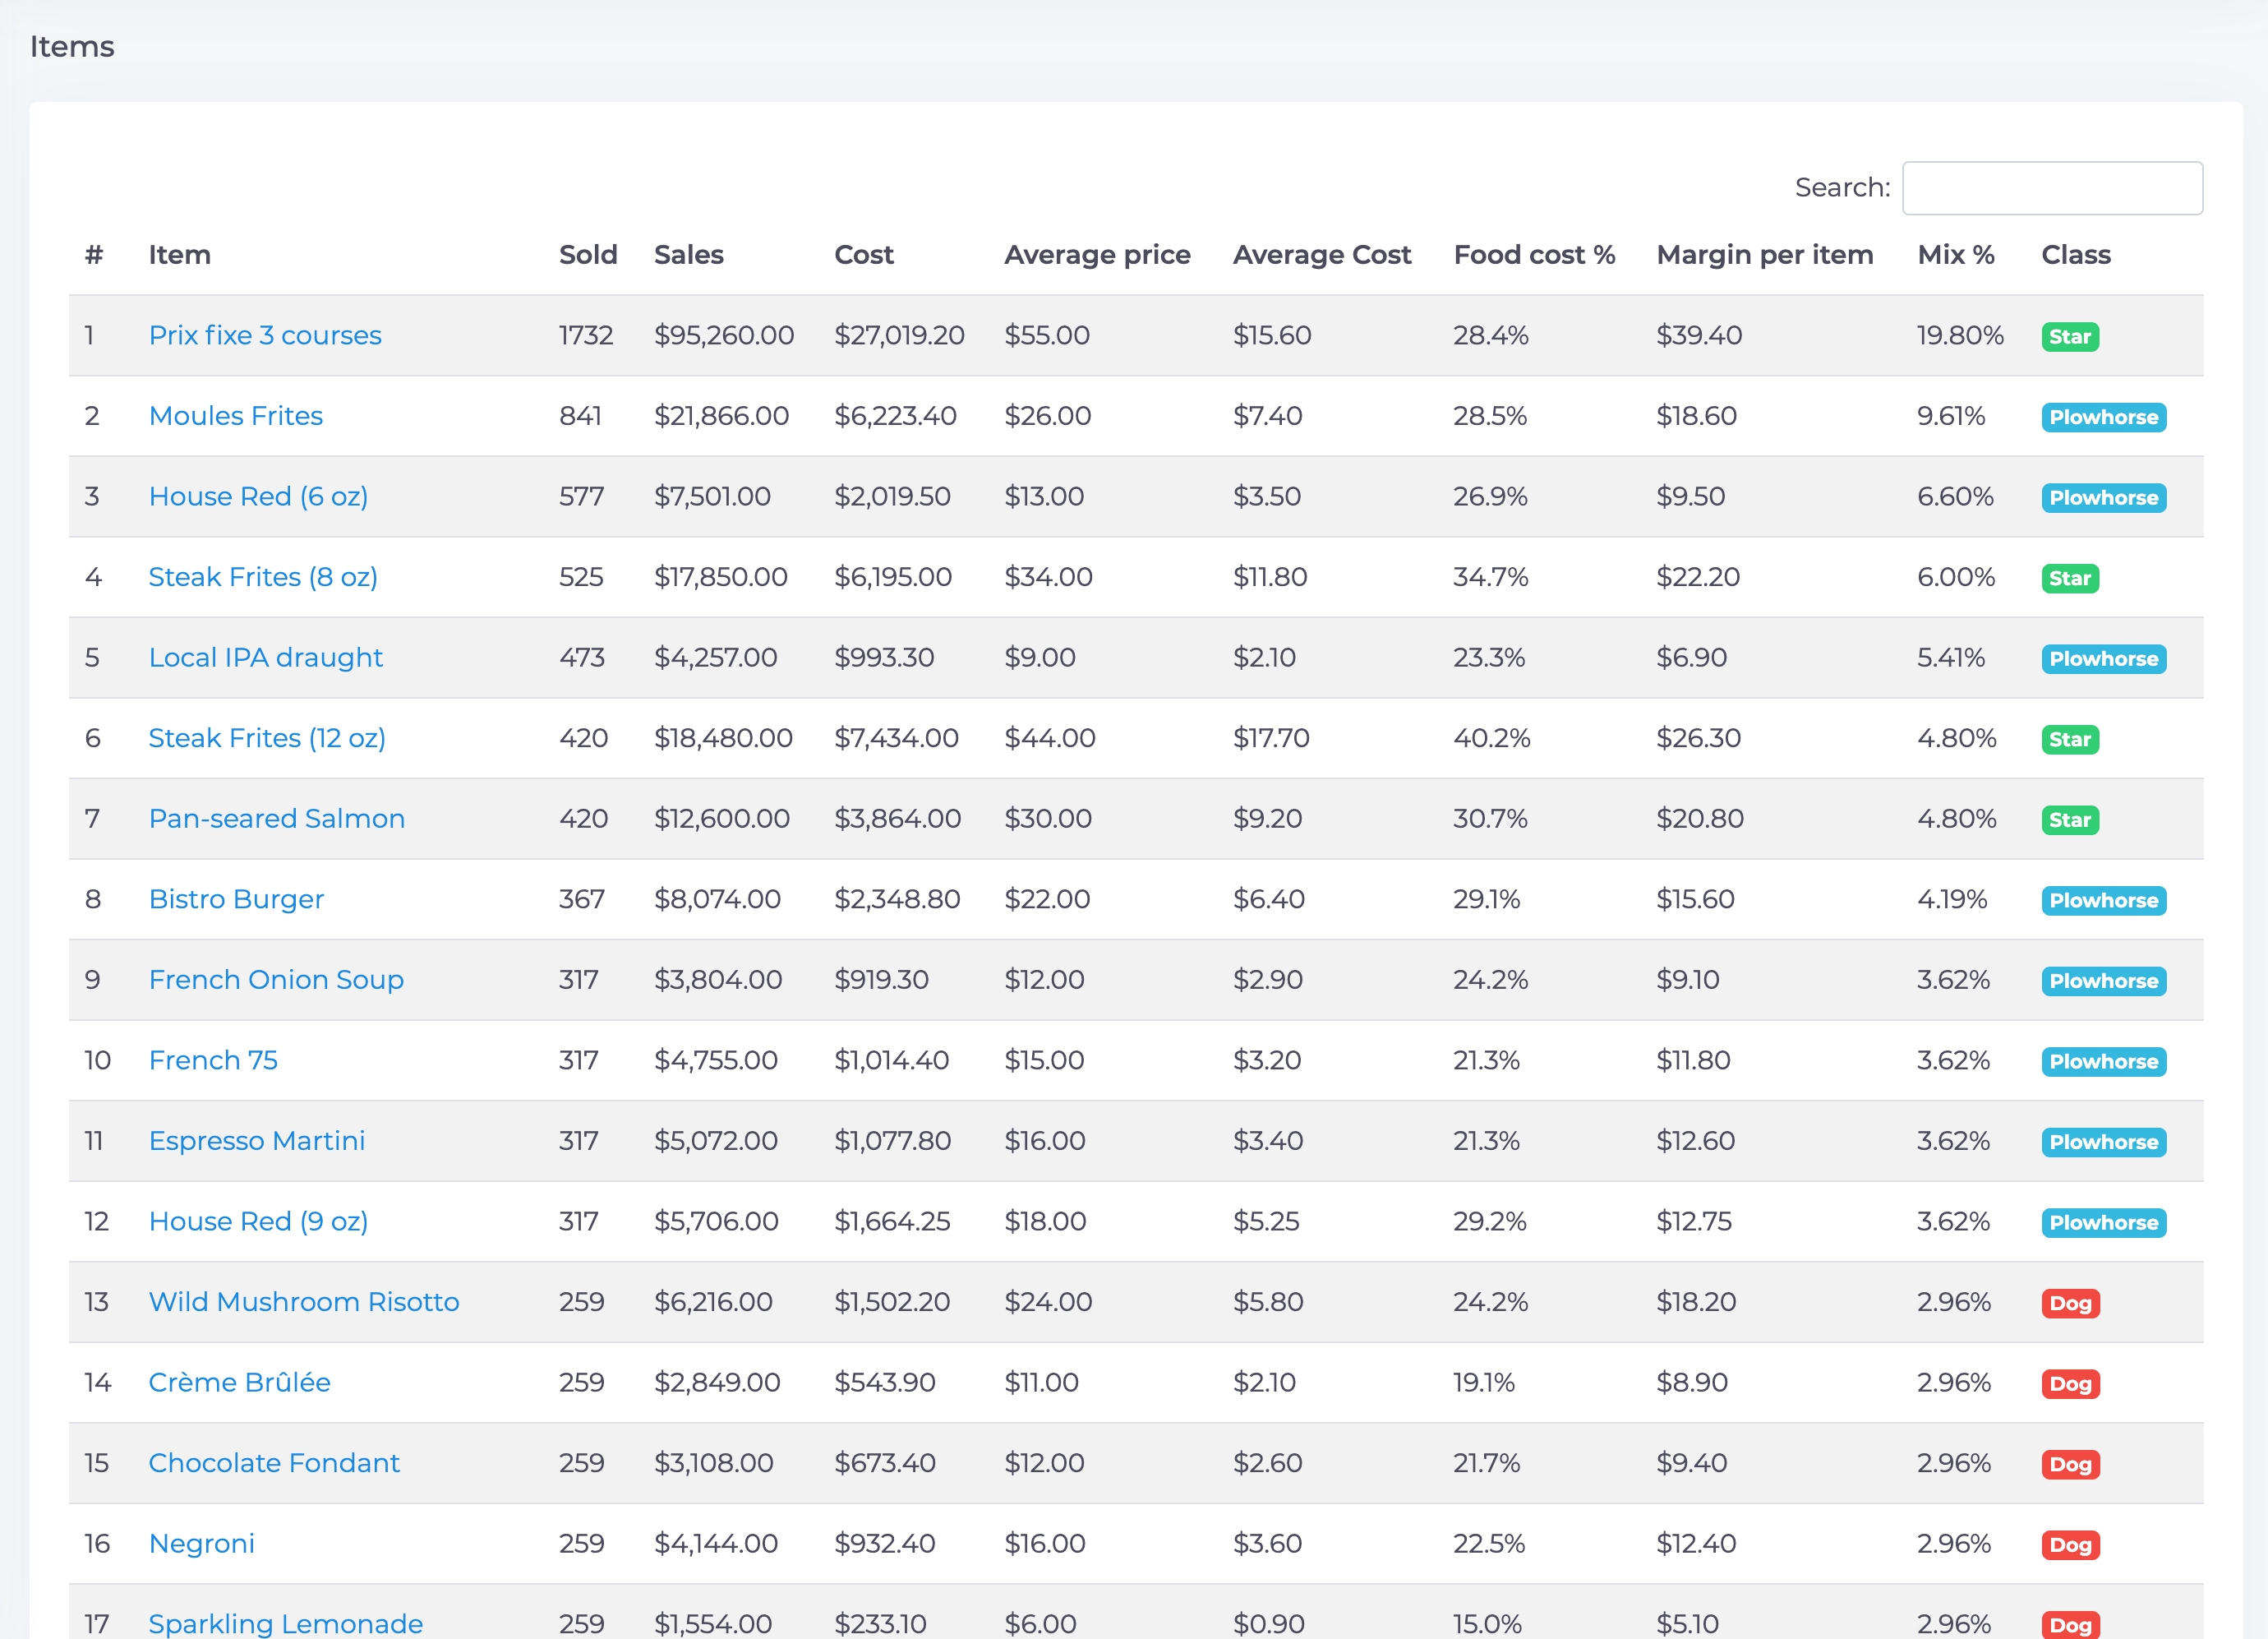Select the $26.30 margin value

1698,738
